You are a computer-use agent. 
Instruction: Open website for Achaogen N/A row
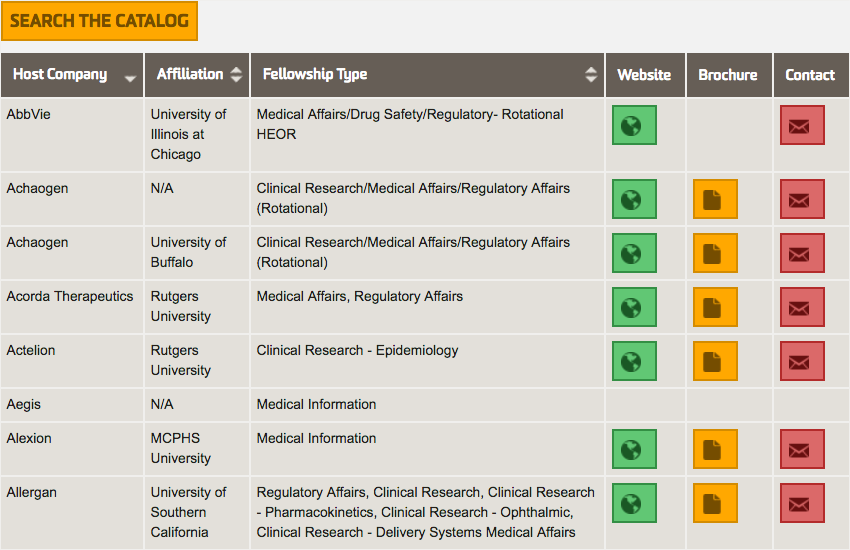(634, 199)
